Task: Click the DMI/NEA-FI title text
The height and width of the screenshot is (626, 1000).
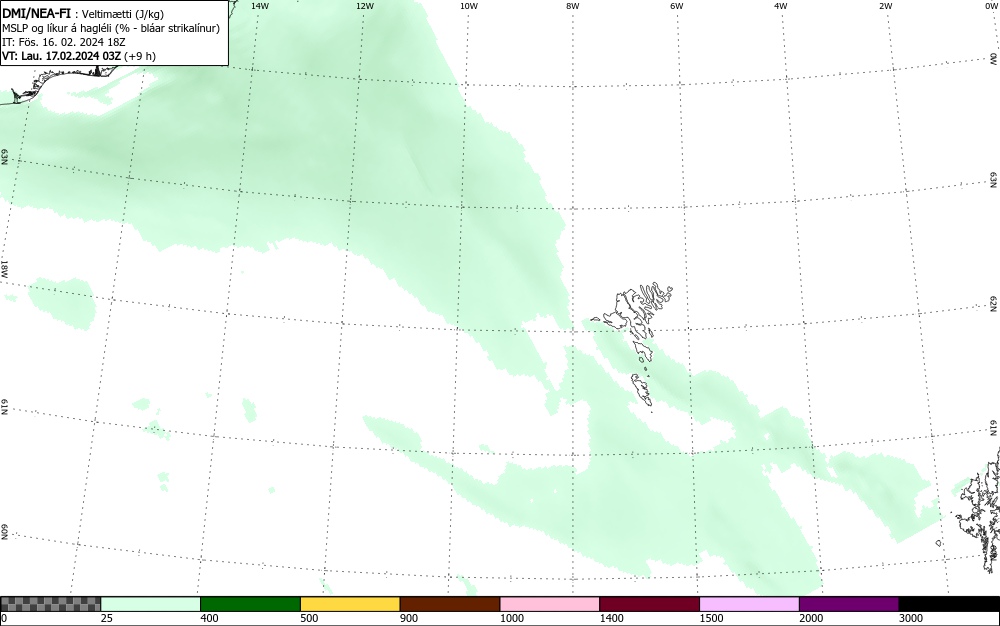Action: coord(36,13)
